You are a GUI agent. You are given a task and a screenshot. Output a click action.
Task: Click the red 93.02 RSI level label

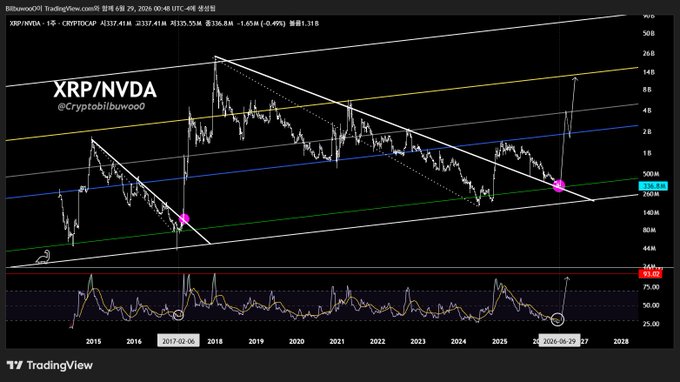point(651,274)
